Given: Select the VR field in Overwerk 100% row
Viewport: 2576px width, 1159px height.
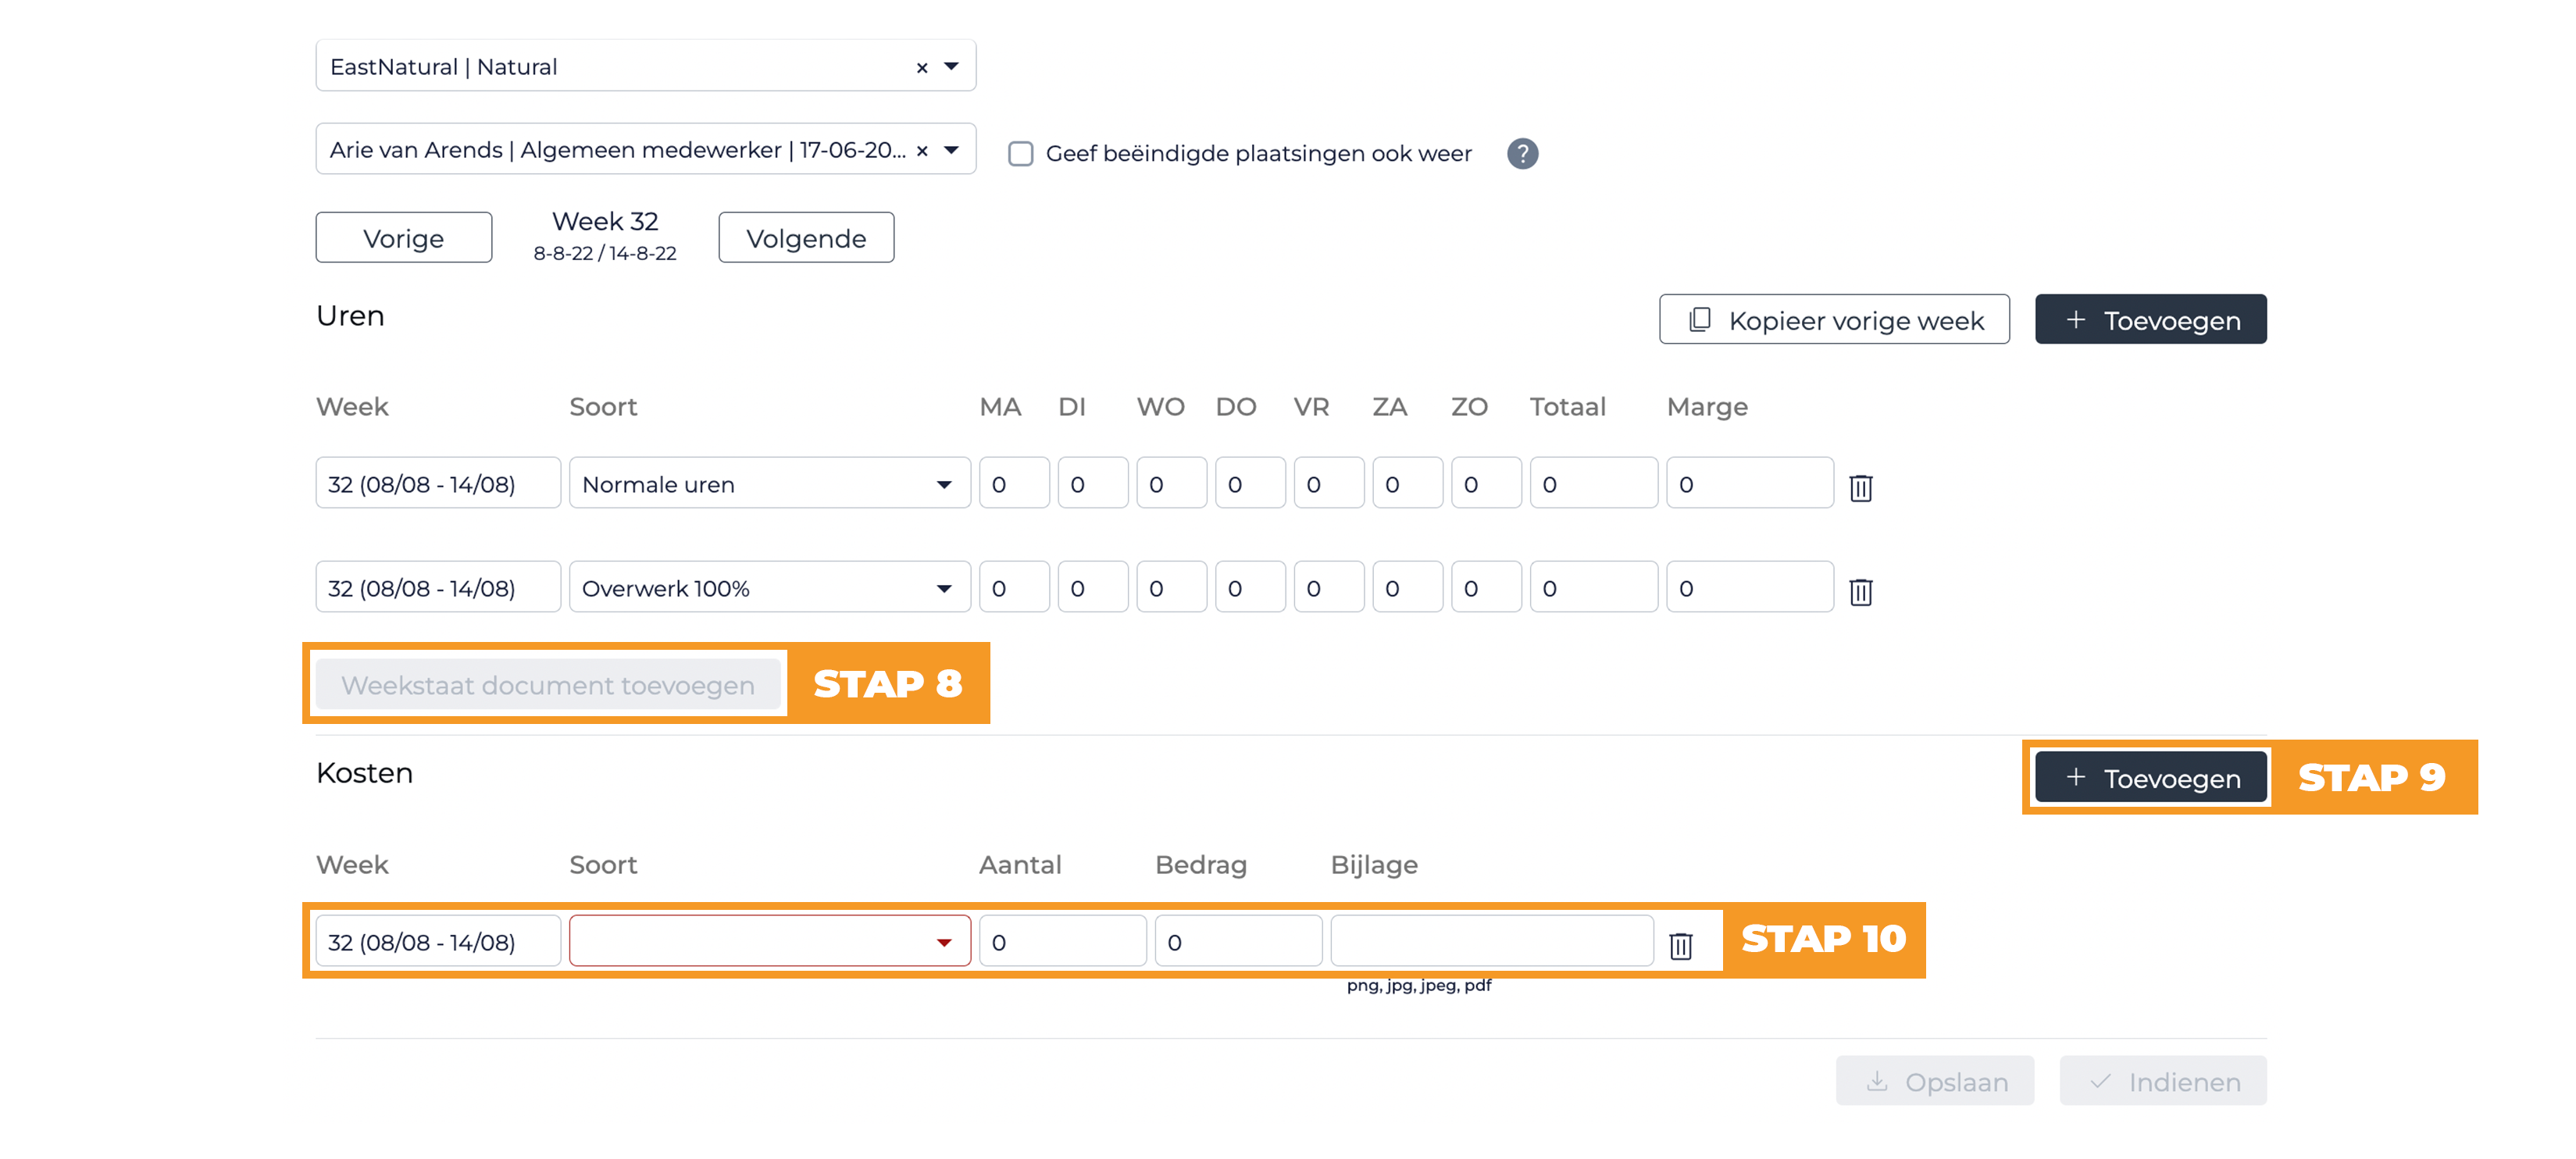Looking at the screenshot, I should pos(1329,587).
